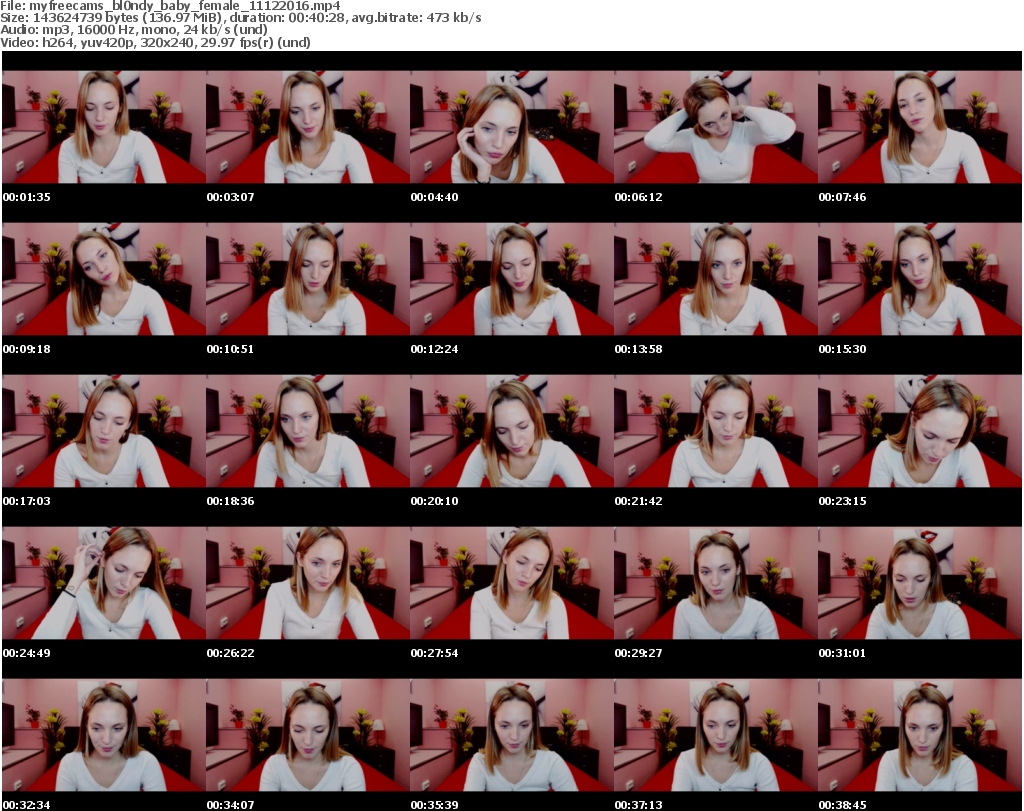Click the frame at 00:10:51
The height and width of the screenshot is (811, 1024).
[307, 279]
